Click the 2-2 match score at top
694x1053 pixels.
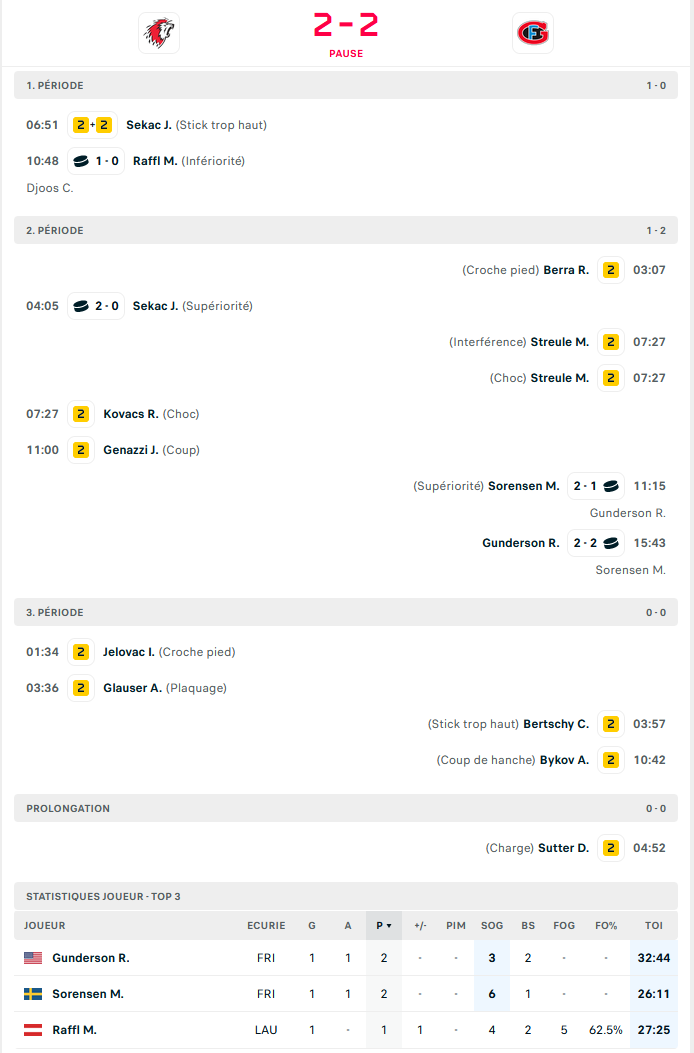[346, 26]
